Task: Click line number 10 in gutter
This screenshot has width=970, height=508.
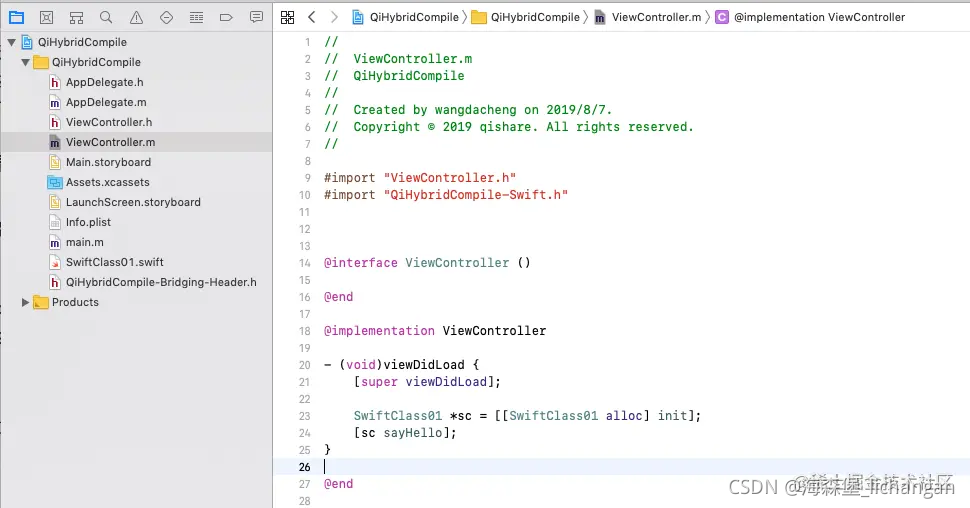Action: (304, 195)
